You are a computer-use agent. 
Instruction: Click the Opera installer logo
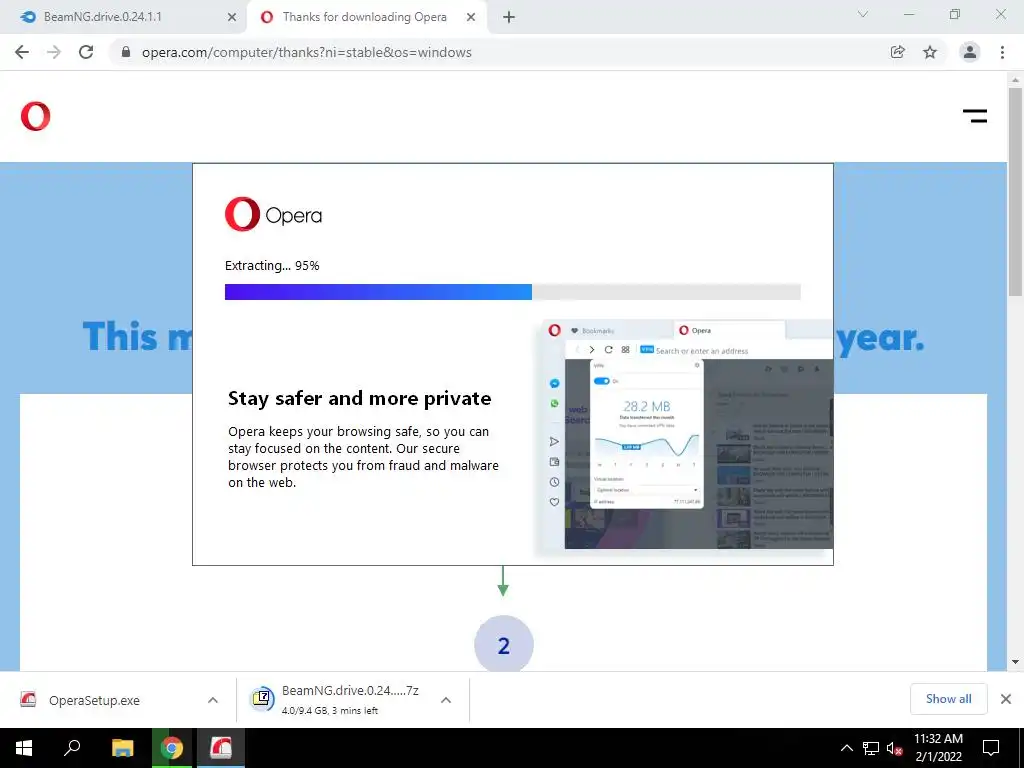click(274, 214)
